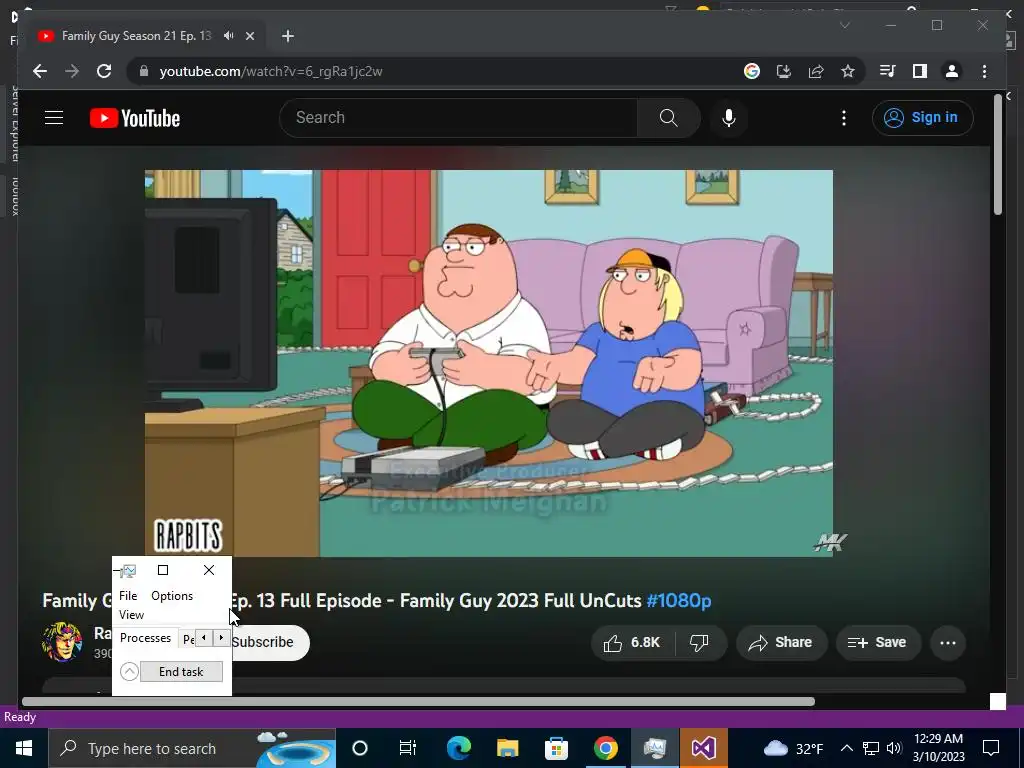This screenshot has height=768, width=1024.
Task: Open the volume tray icon
Action: click(x=894, y=748)
